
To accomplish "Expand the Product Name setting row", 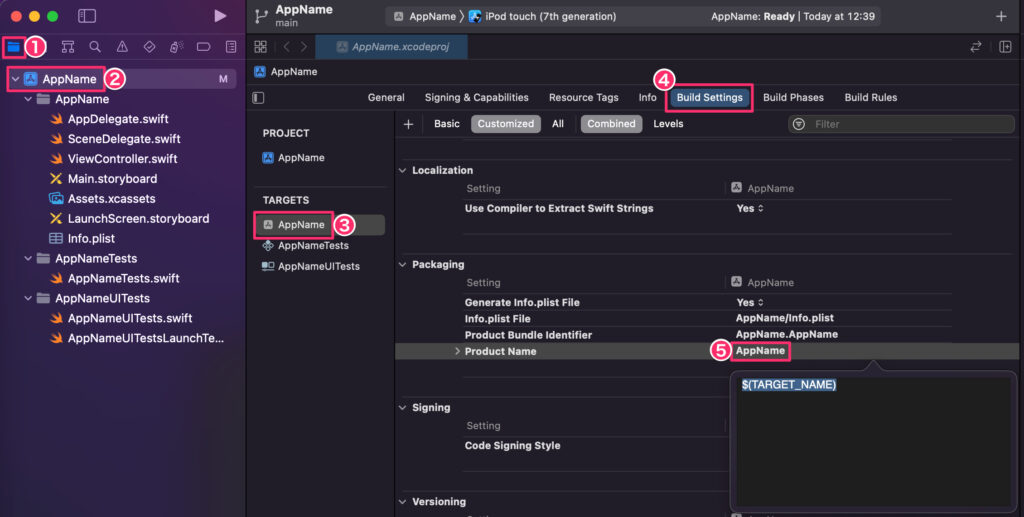I will 458,351.
